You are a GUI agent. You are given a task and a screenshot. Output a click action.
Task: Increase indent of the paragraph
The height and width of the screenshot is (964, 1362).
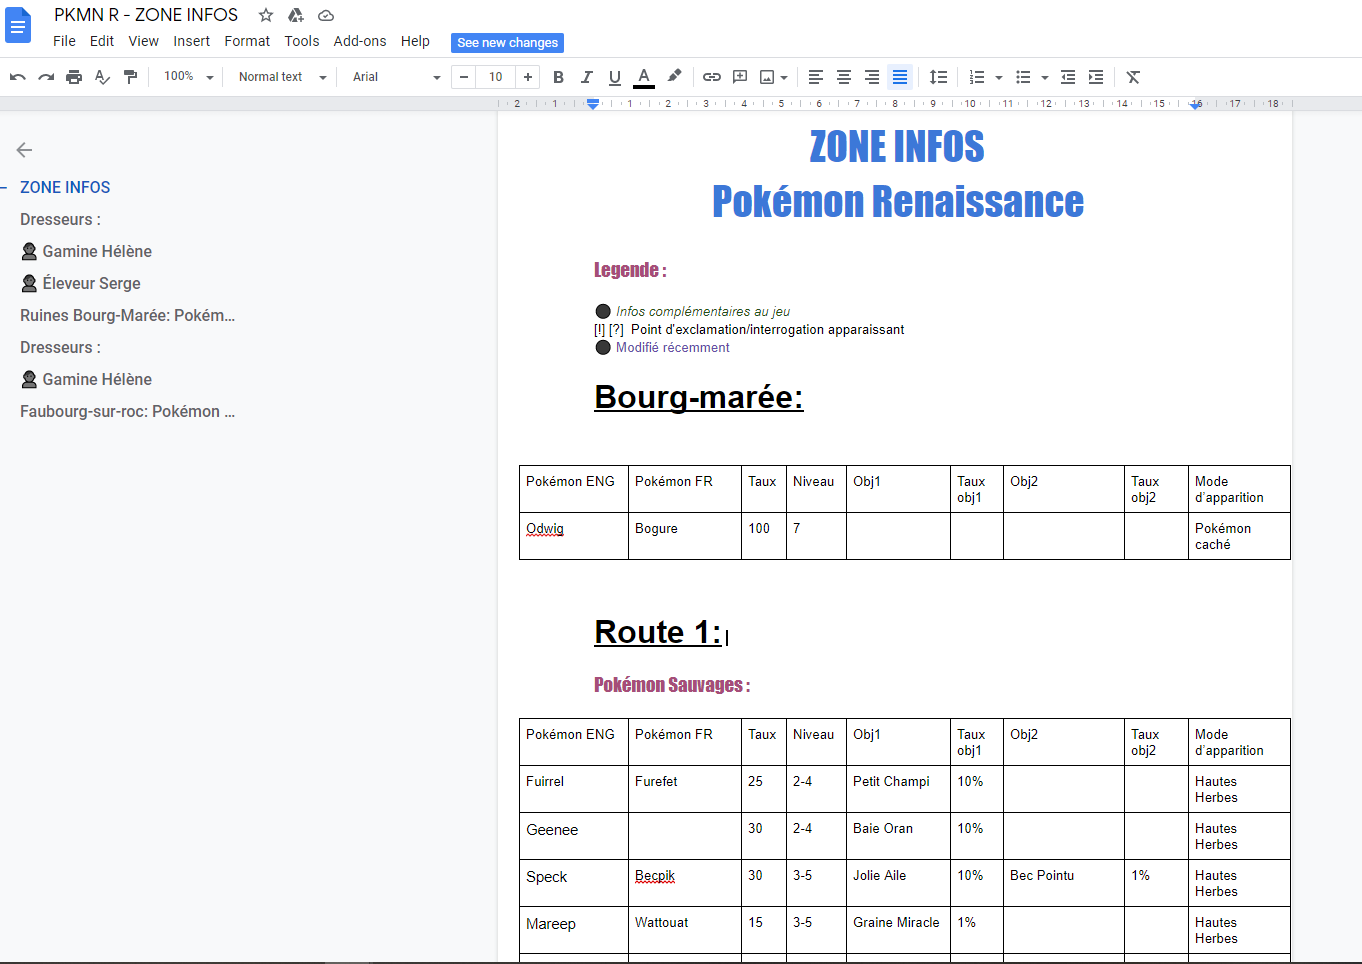point(1096,77)
